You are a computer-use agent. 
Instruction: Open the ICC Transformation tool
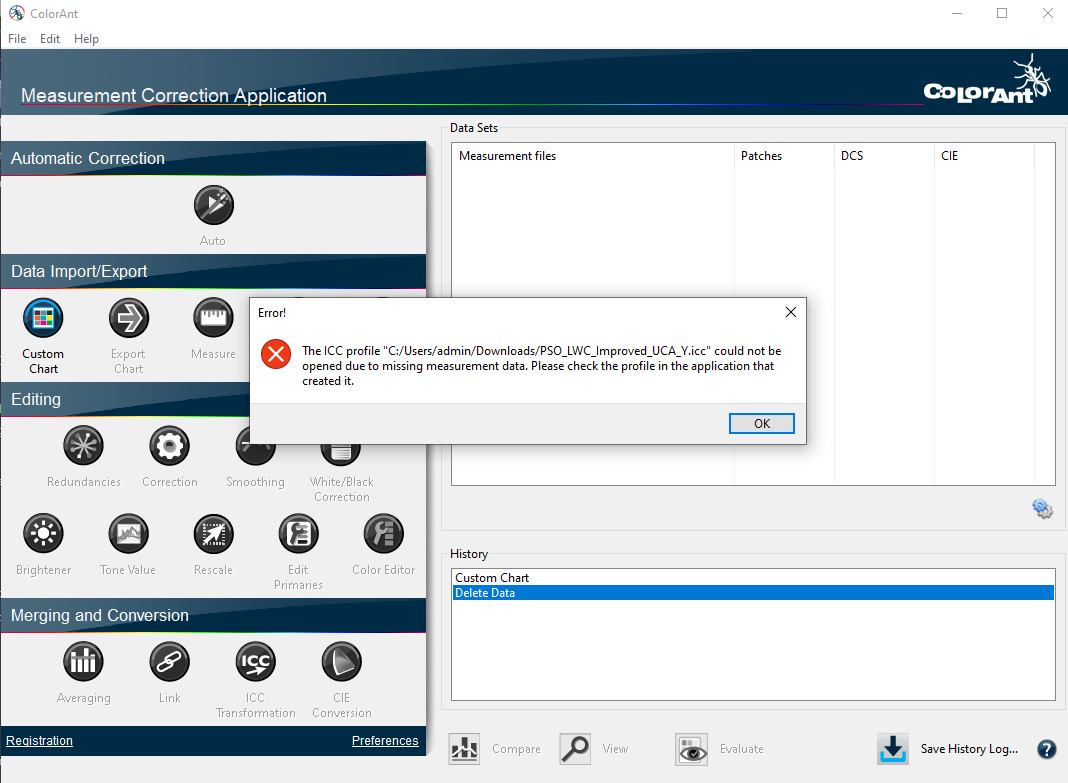point(255,661)
